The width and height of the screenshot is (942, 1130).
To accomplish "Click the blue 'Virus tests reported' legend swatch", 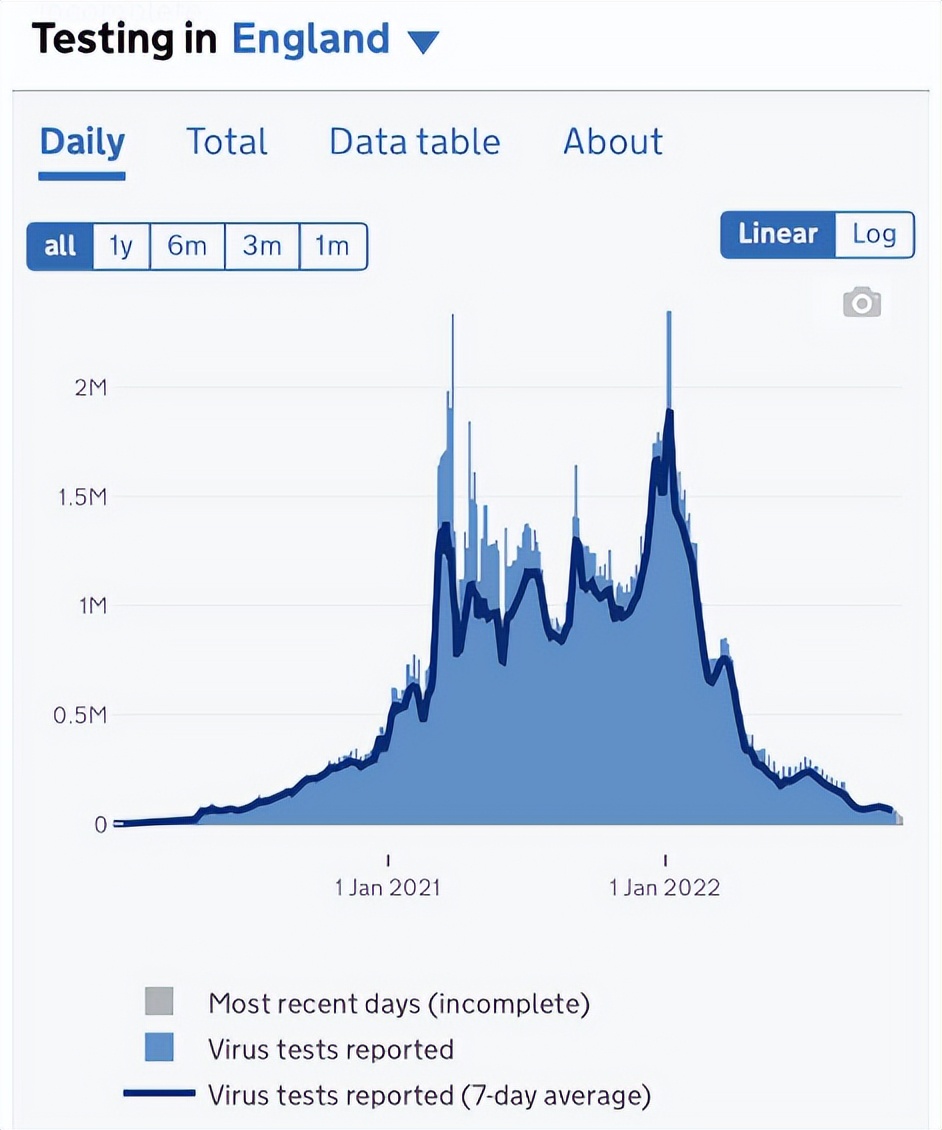I will (159, 1048).
